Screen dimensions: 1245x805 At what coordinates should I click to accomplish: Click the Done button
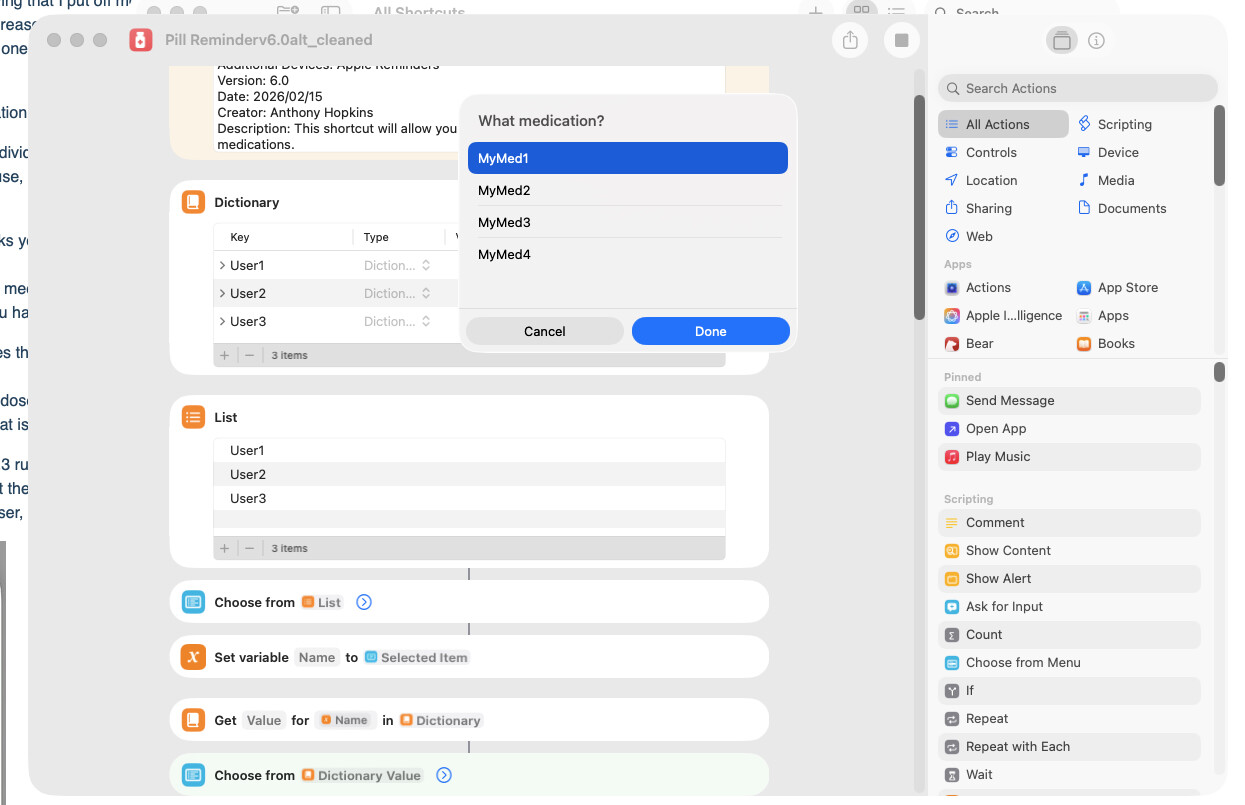(x=710, y=332)
